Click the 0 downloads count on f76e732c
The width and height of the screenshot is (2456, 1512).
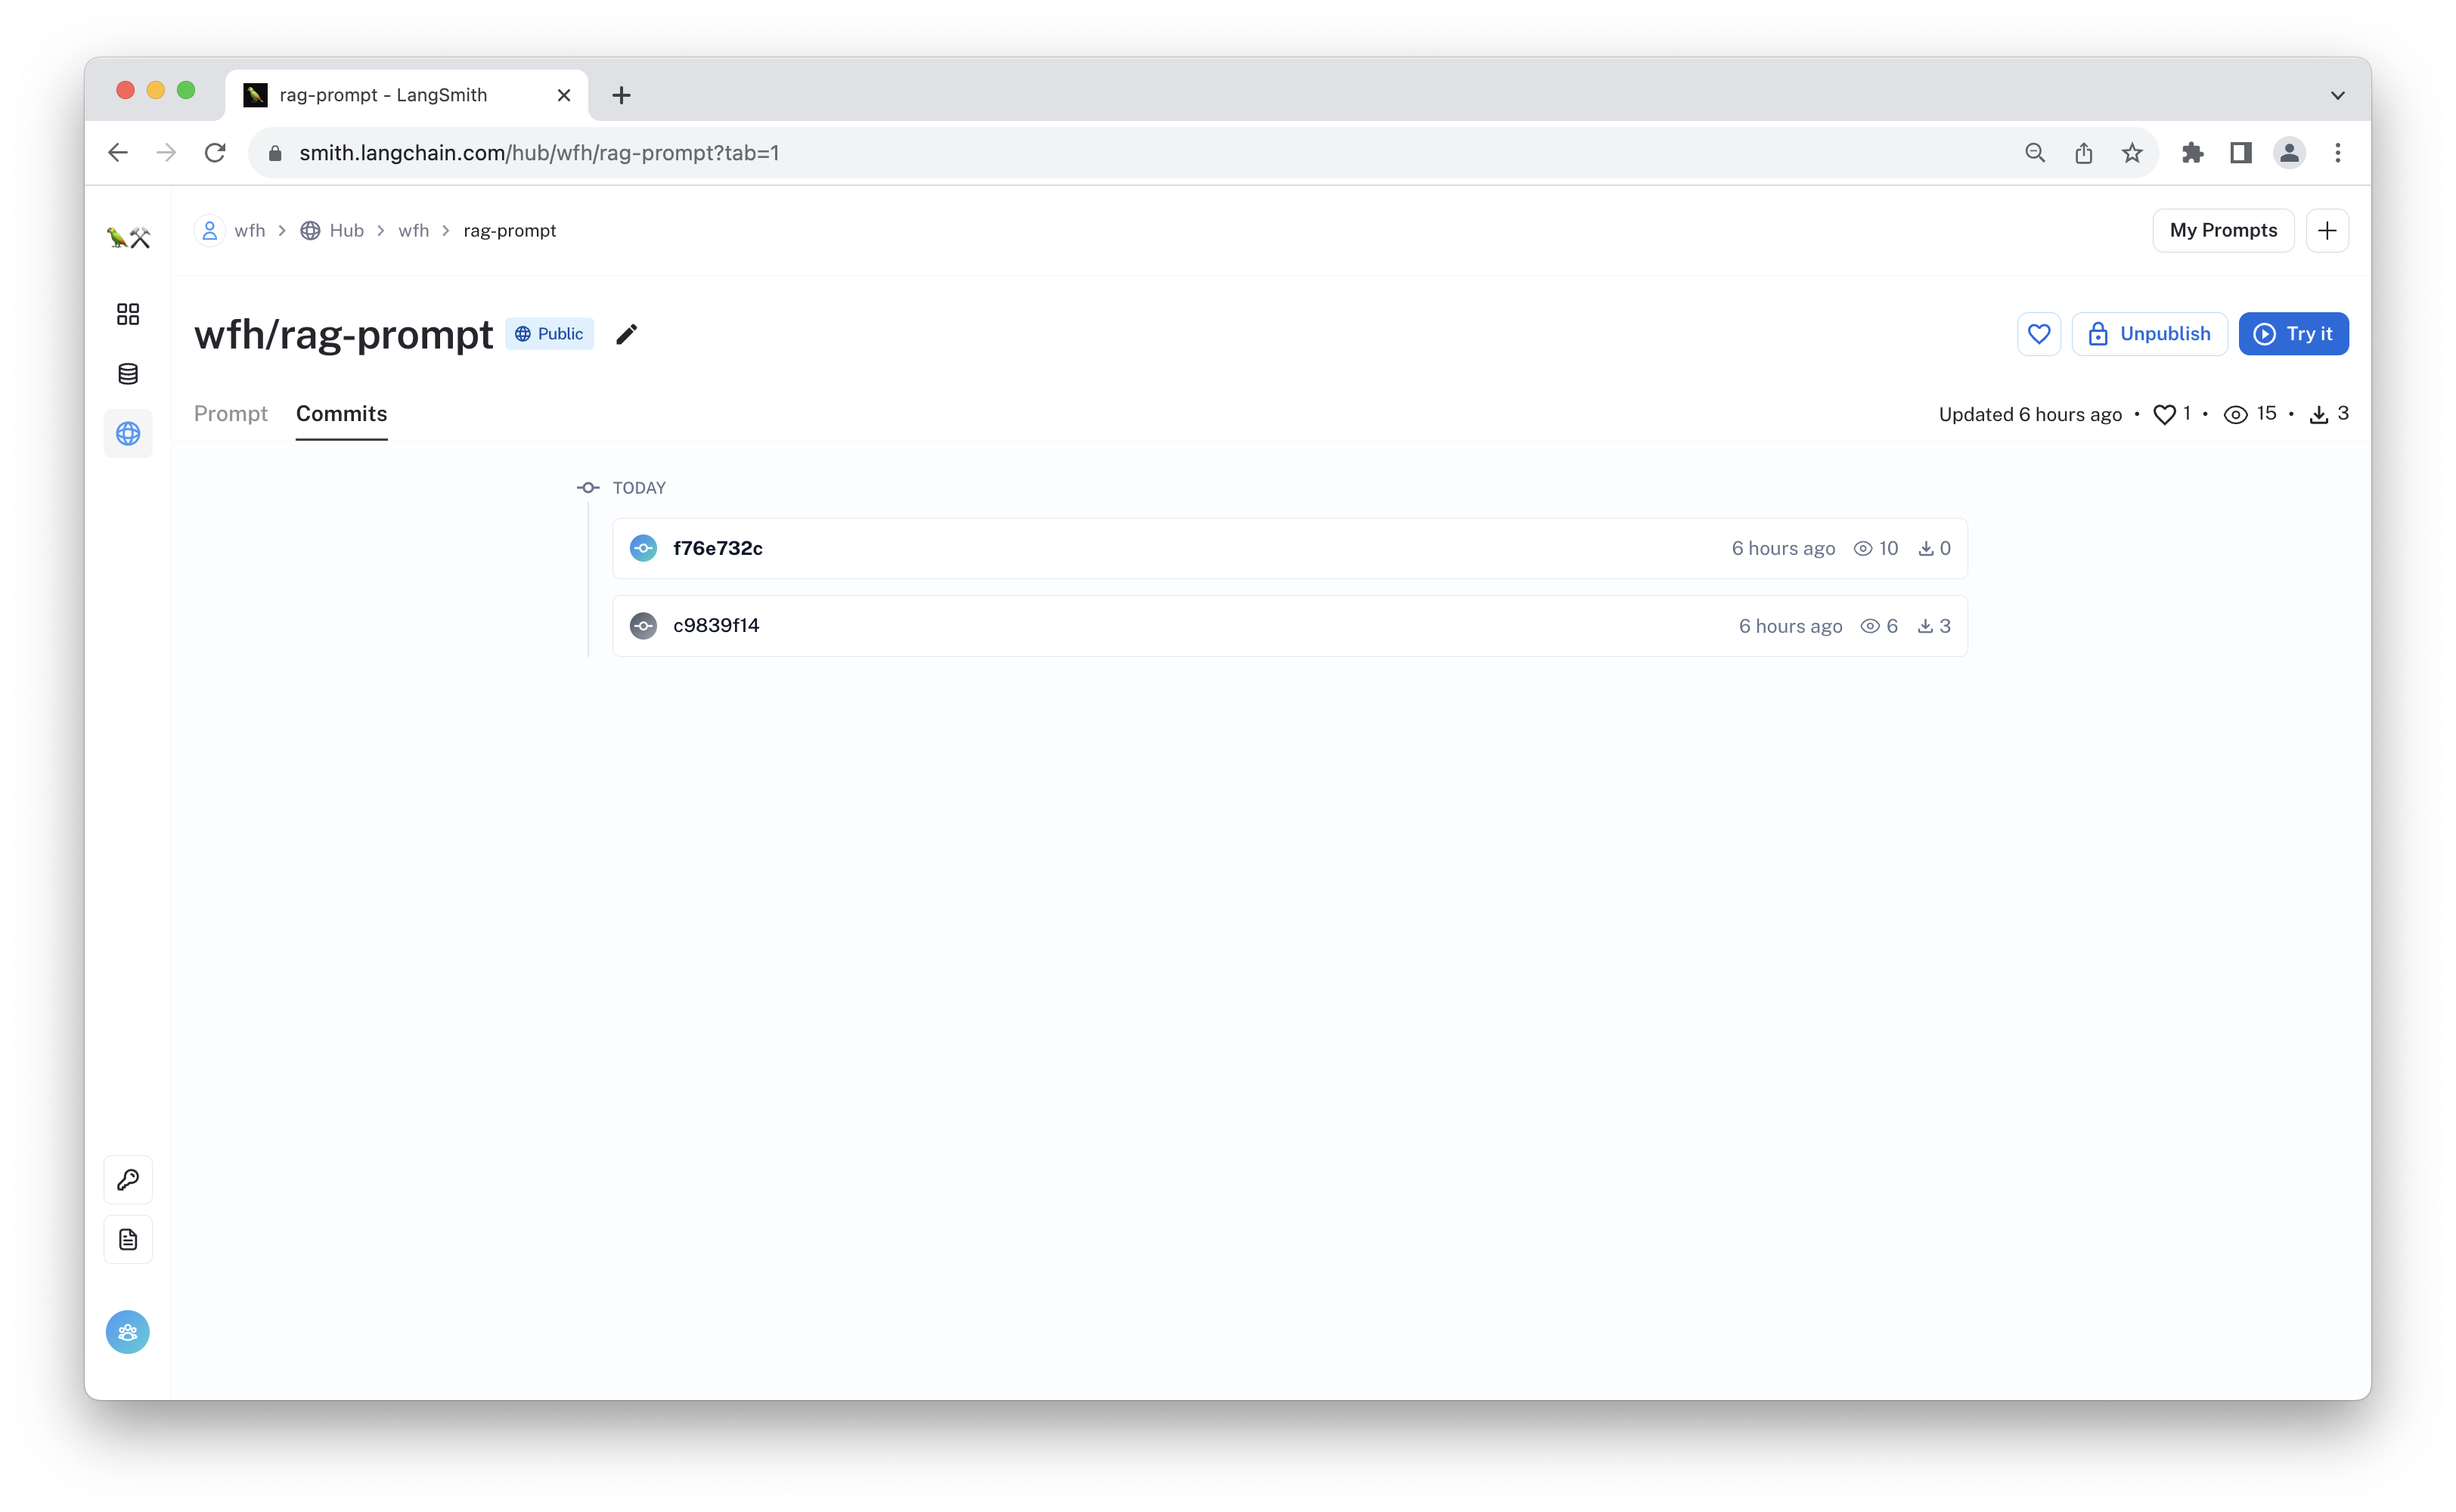point(1934,548)
